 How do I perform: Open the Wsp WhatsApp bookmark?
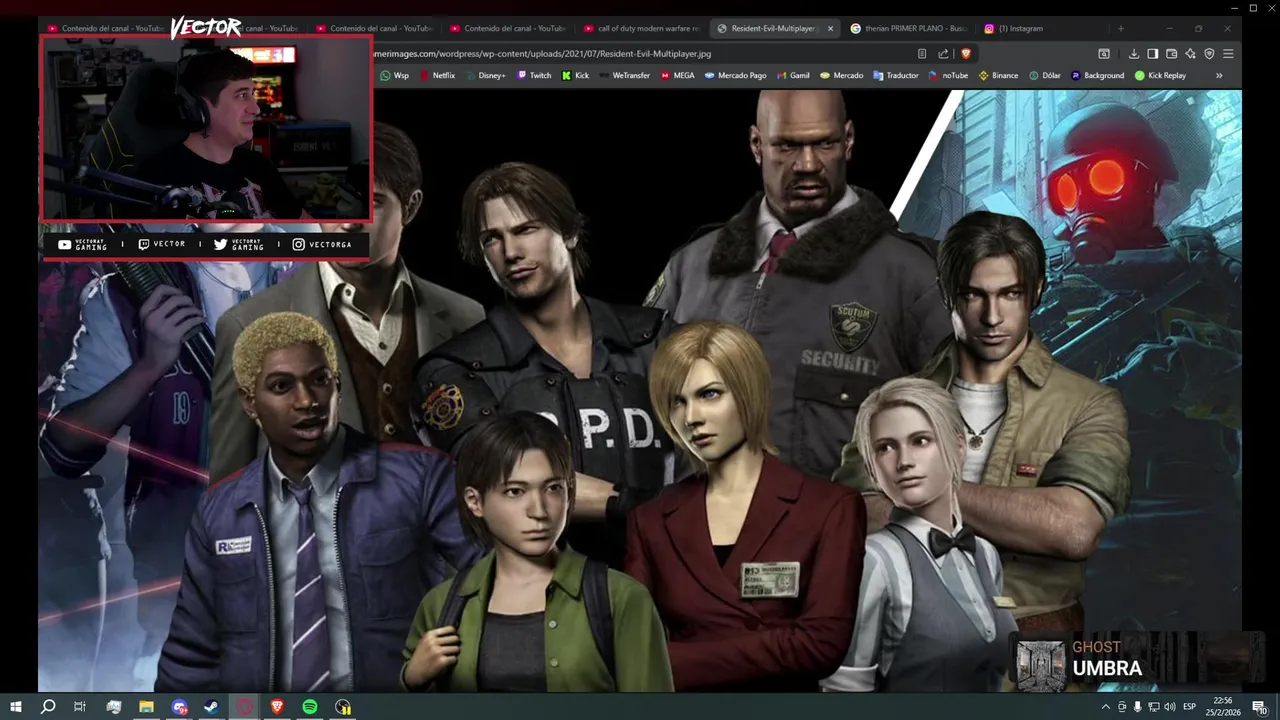coord(394,75)
